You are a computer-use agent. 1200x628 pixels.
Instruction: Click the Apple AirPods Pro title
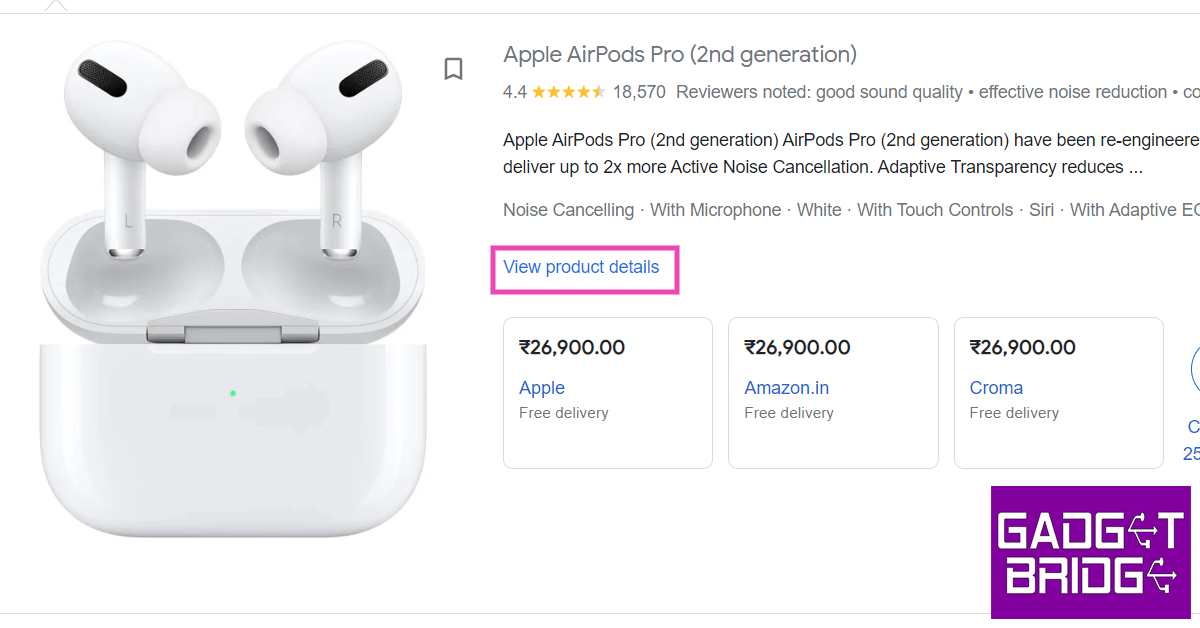point(680,54)
